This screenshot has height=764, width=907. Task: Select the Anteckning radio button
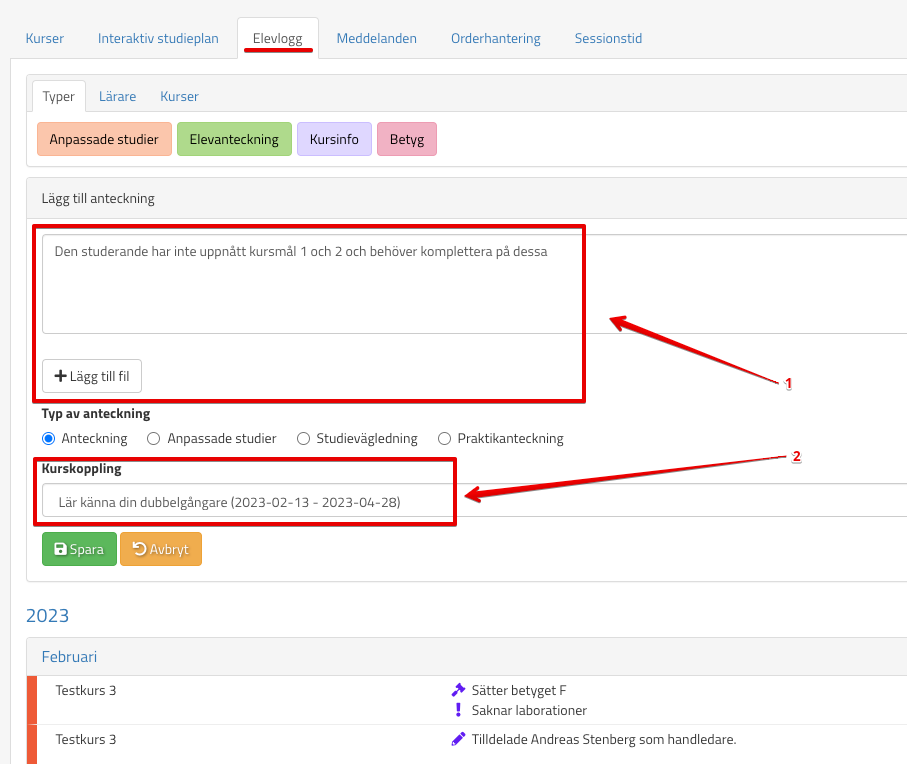click(48, 438)
